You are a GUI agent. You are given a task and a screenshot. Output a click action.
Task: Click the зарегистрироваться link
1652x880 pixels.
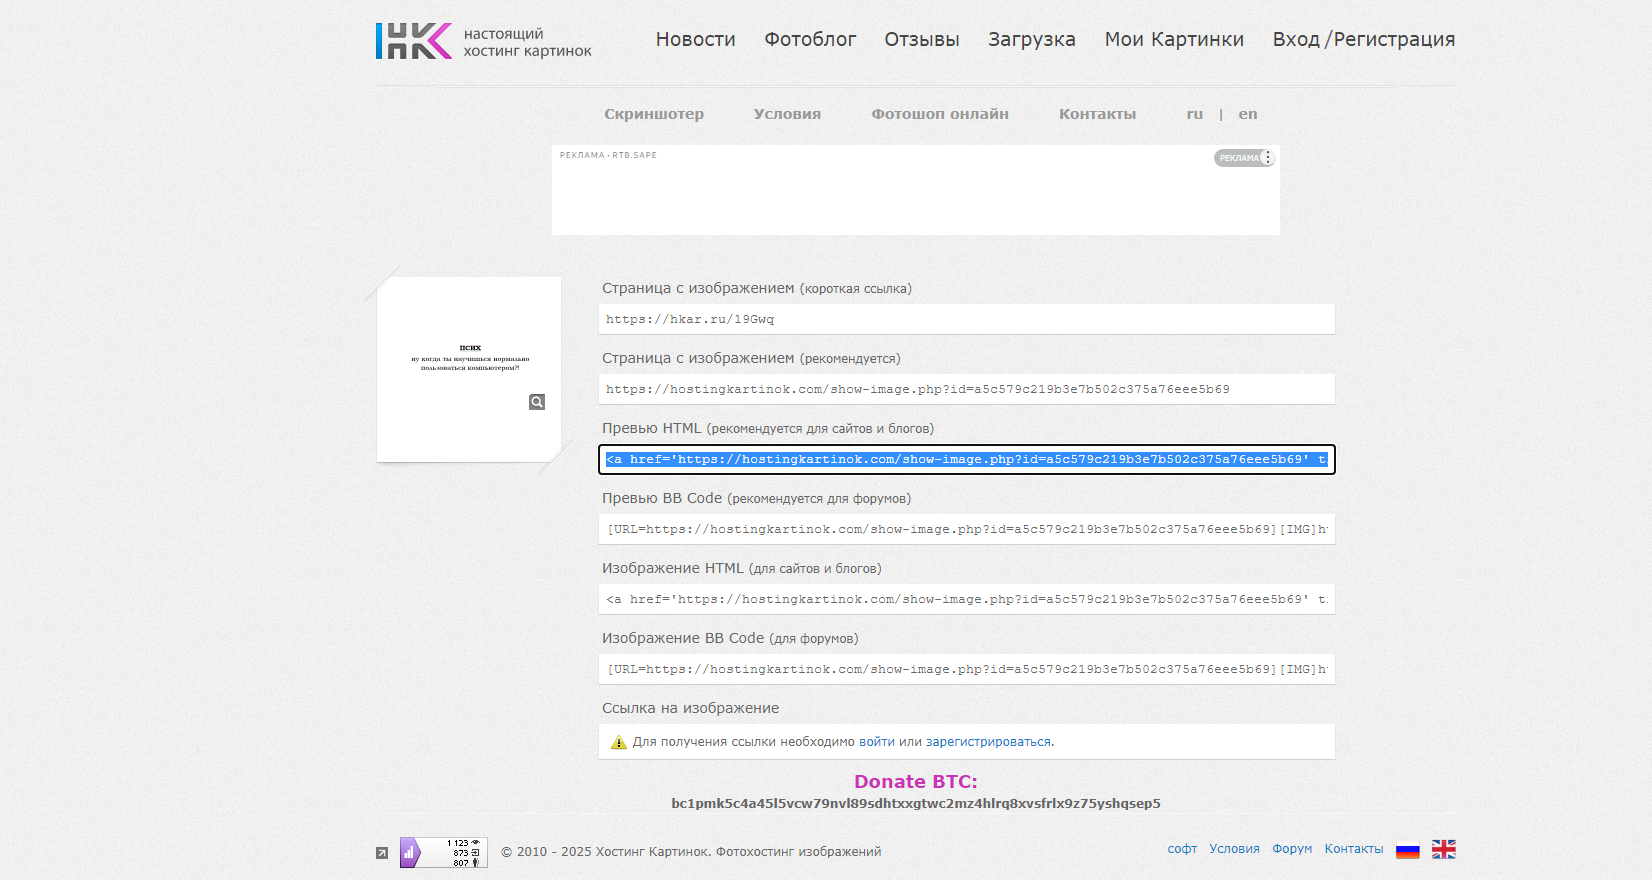(x=988, y=742)
